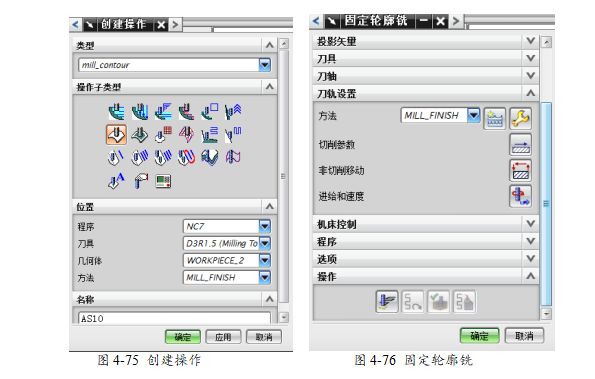Select the FLOWCUT_MULTIPLE subtype icon
Screen dimensions: 595x379
click(140, 157)
